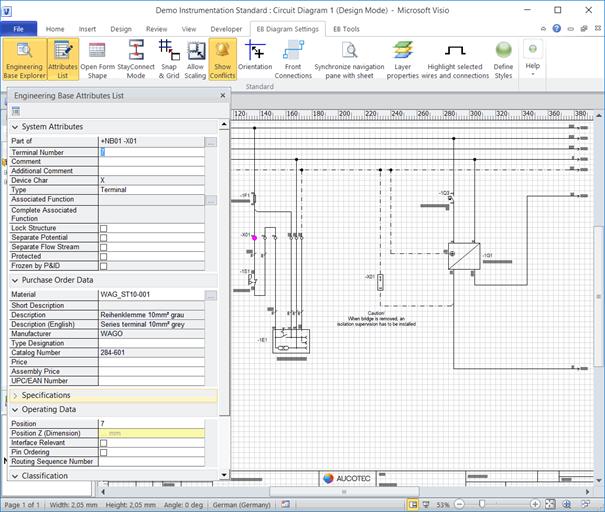Check the Lock Structure checkbox
605x512 pixels.
pos(103,228)
